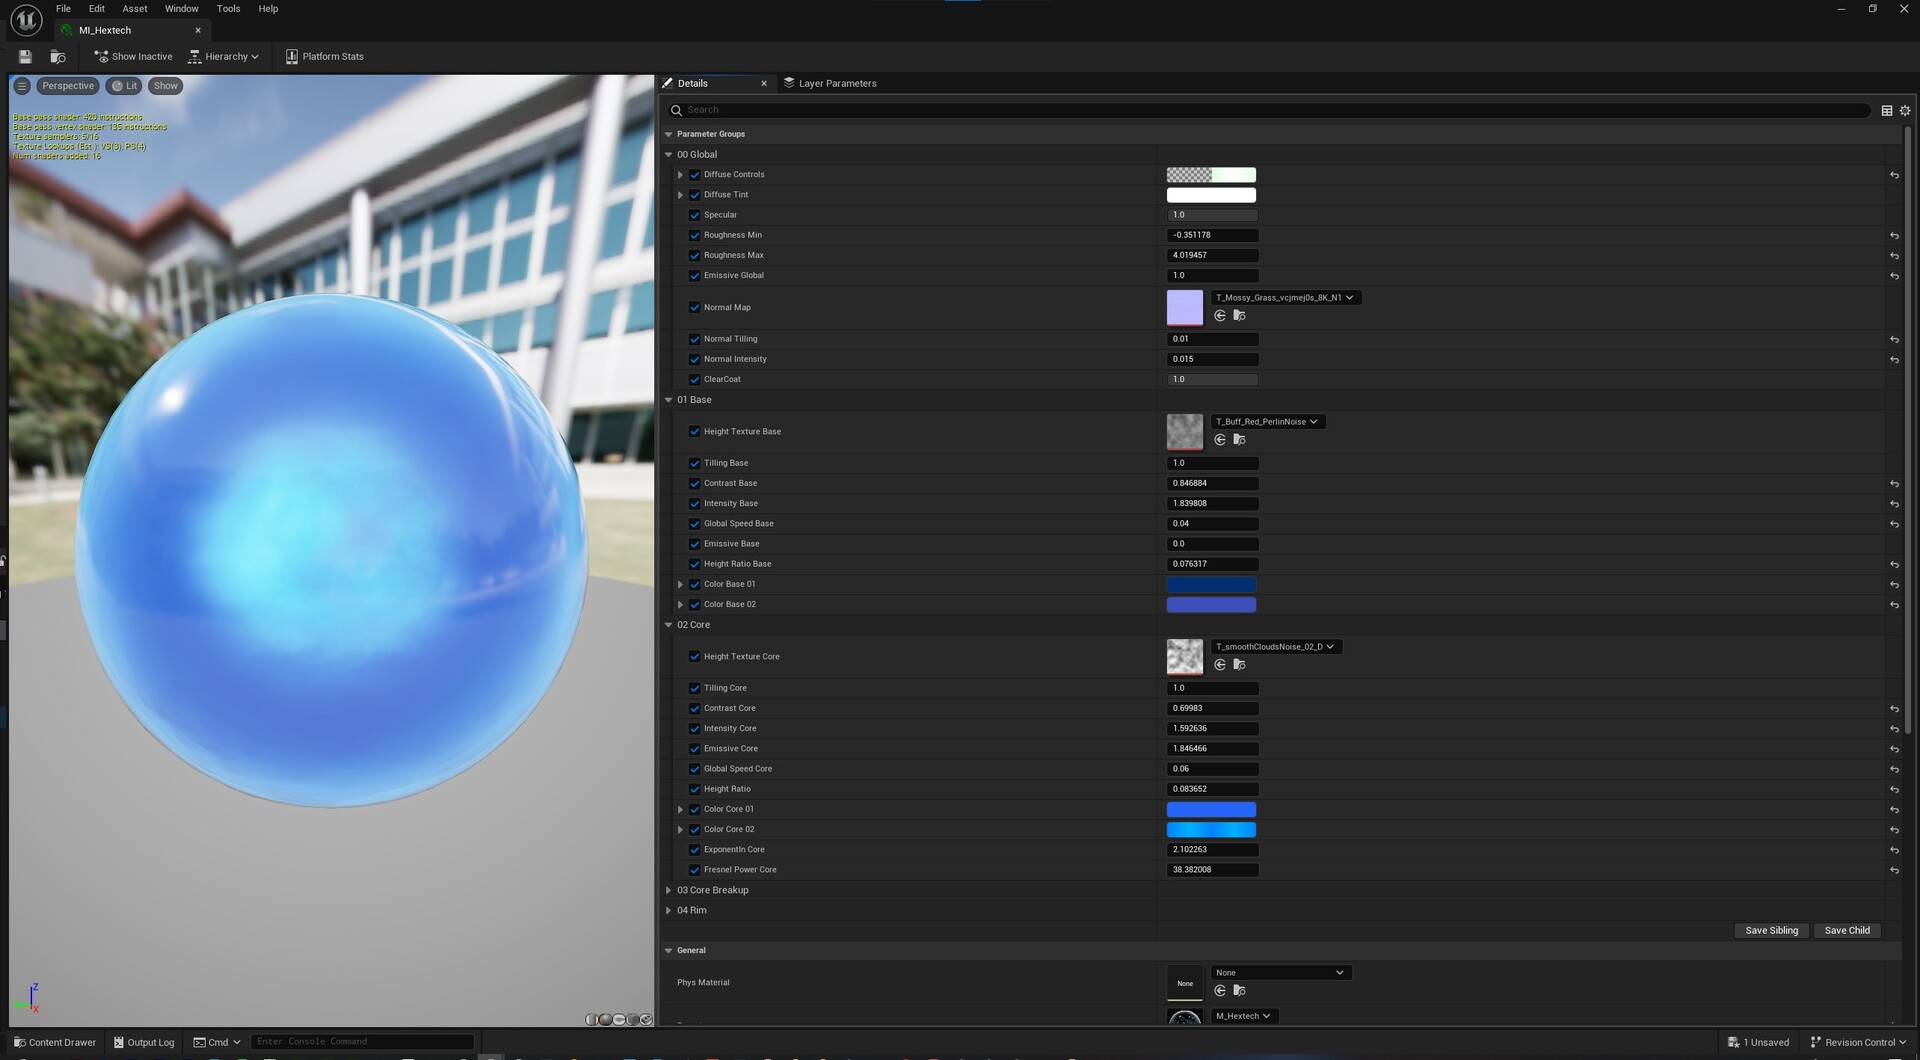Expand the Color Core 01 channels

681,809
